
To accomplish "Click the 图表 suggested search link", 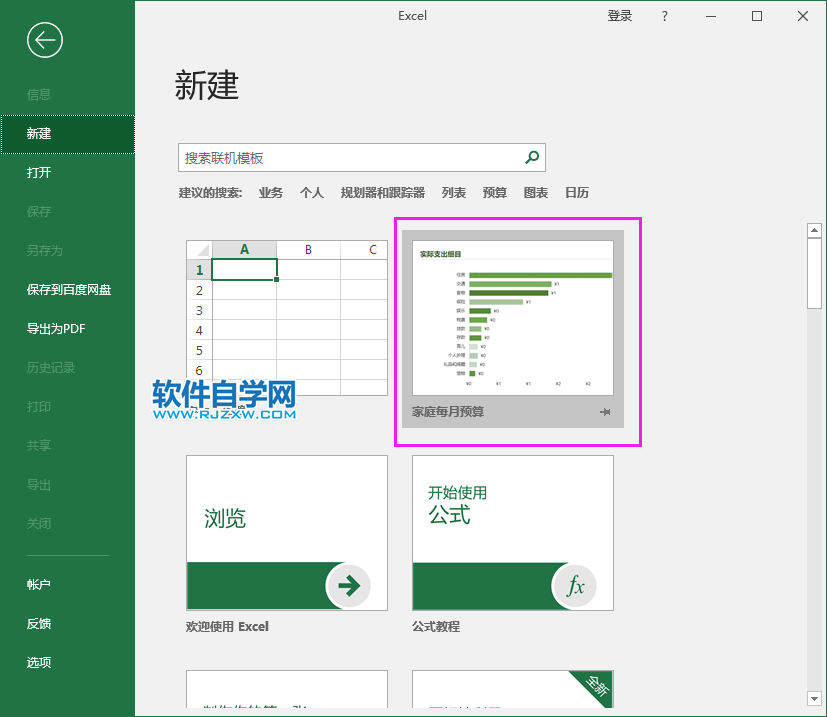I will coord(535,192).
